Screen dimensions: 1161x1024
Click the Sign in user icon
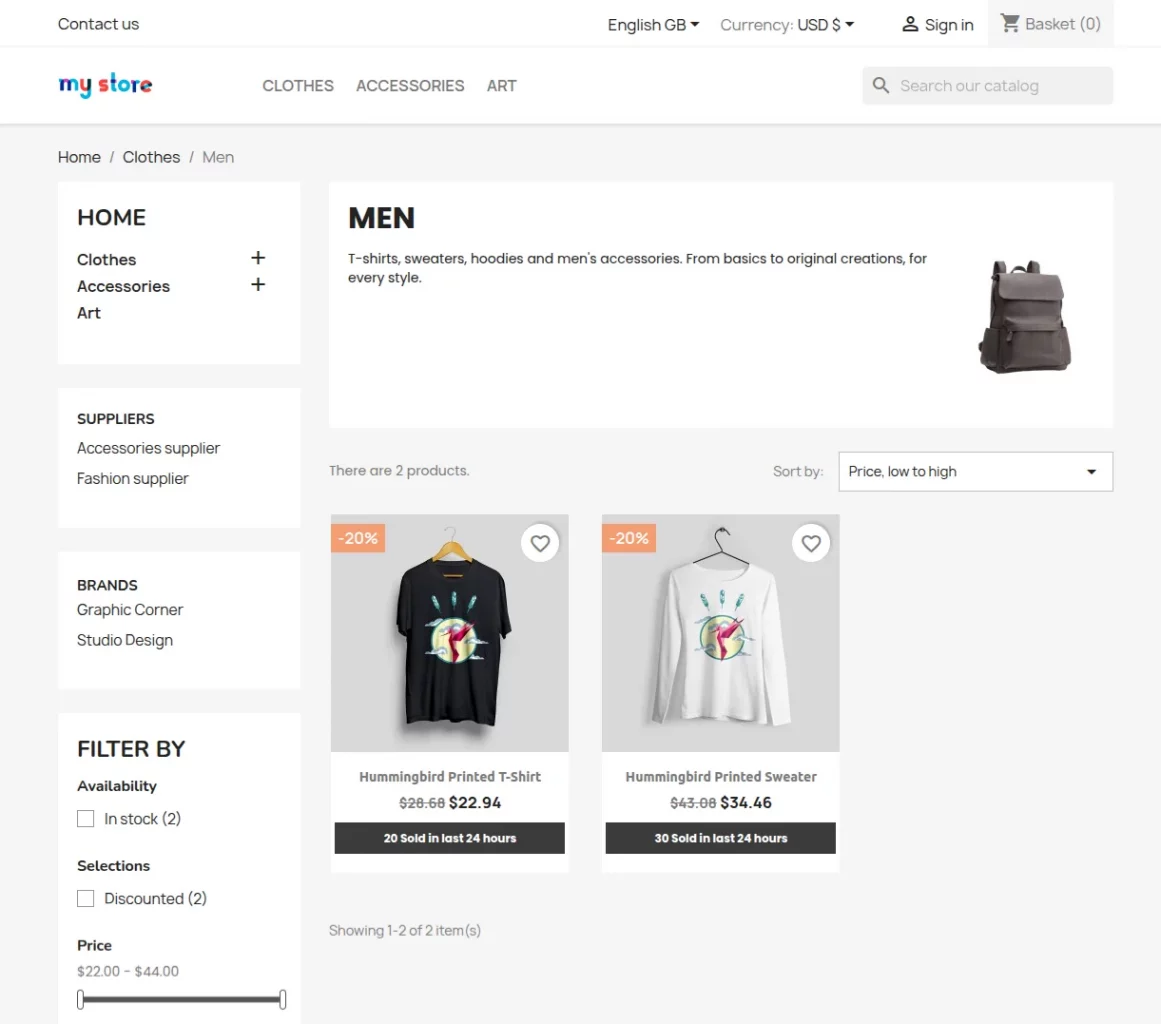coord(910,24)
